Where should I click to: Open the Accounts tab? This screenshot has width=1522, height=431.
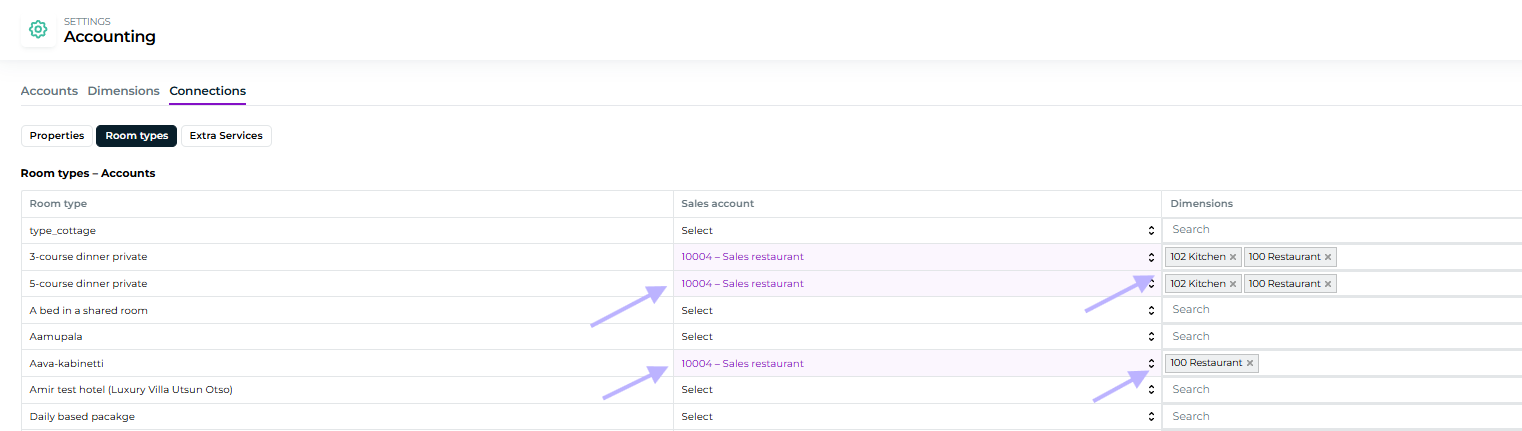49,91
